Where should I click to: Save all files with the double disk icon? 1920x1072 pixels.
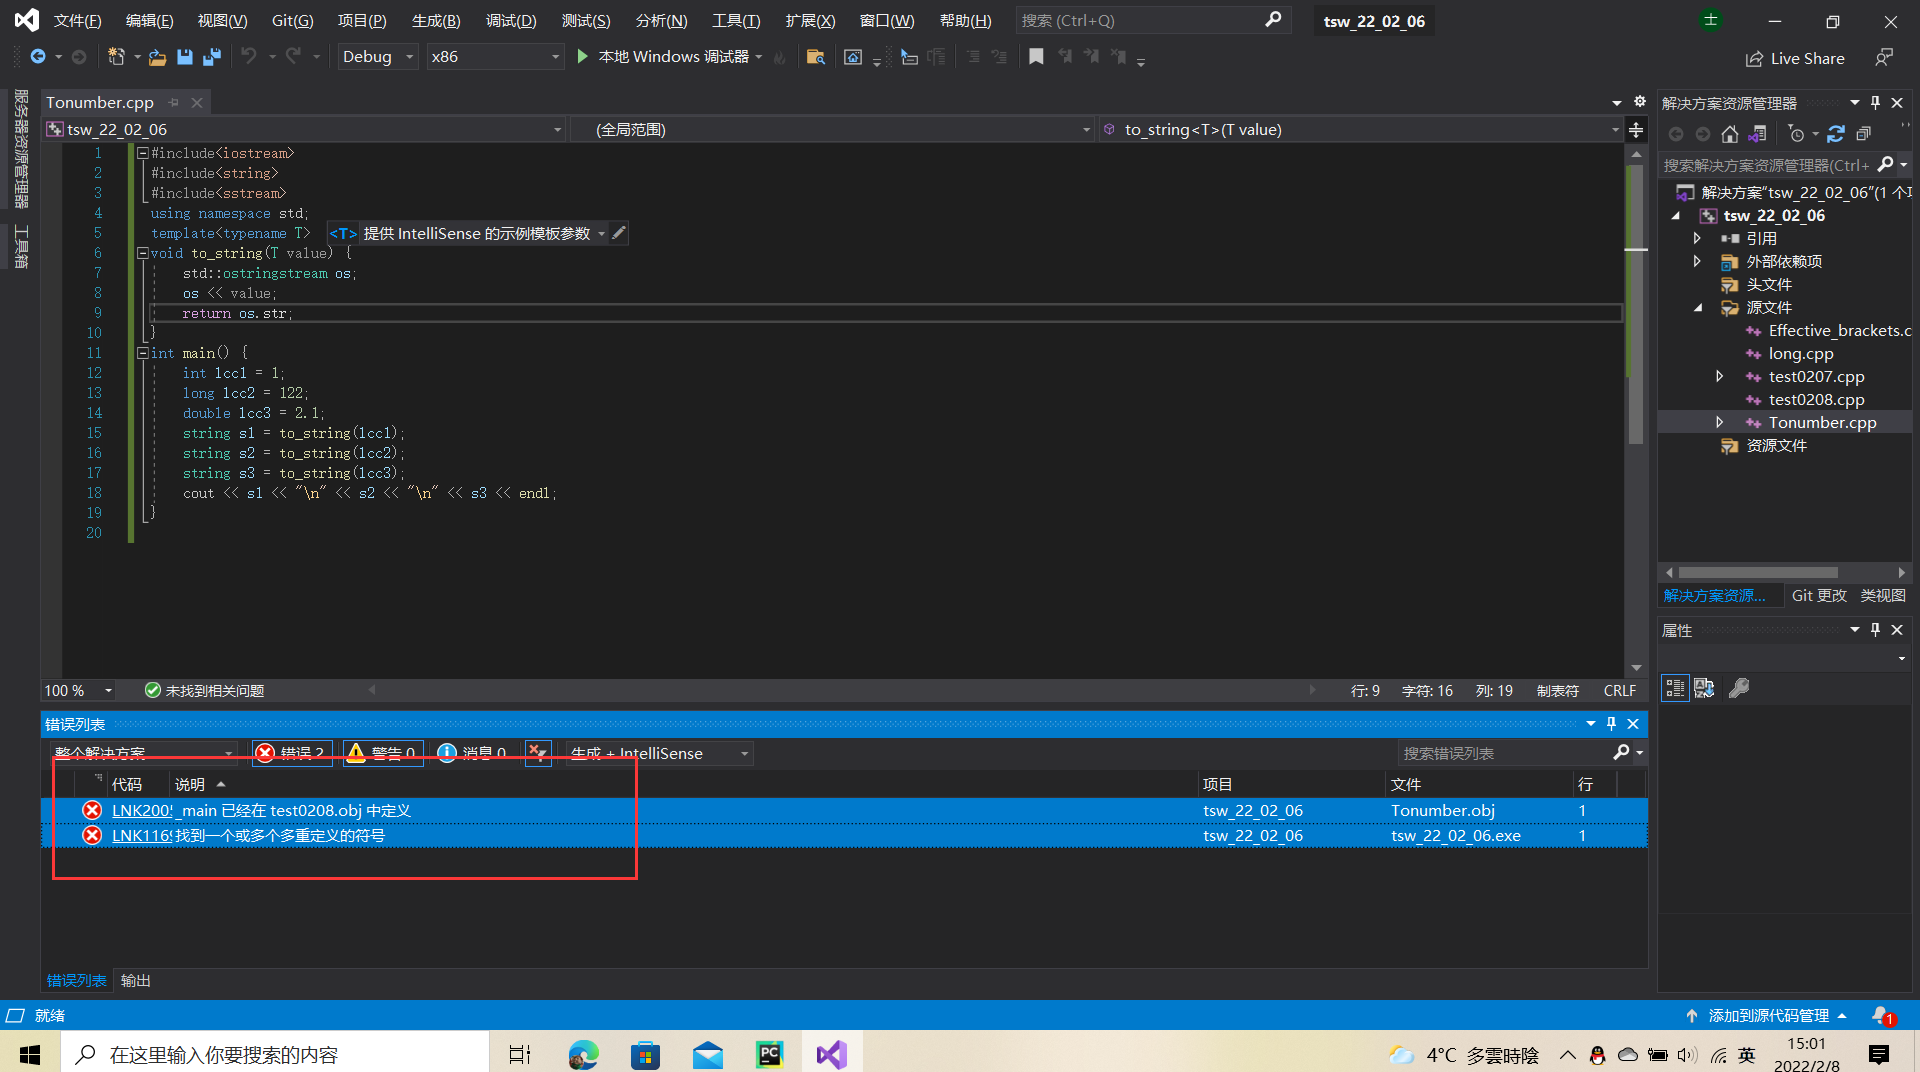[x=211, y=57]
